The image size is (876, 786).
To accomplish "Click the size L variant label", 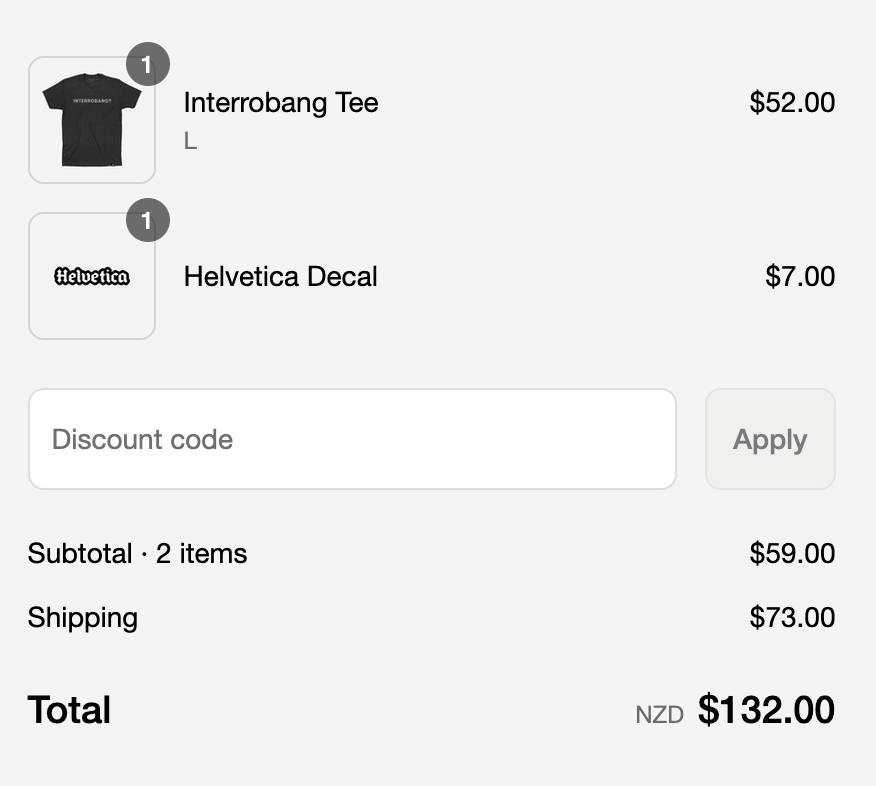I will click(191, 141).
